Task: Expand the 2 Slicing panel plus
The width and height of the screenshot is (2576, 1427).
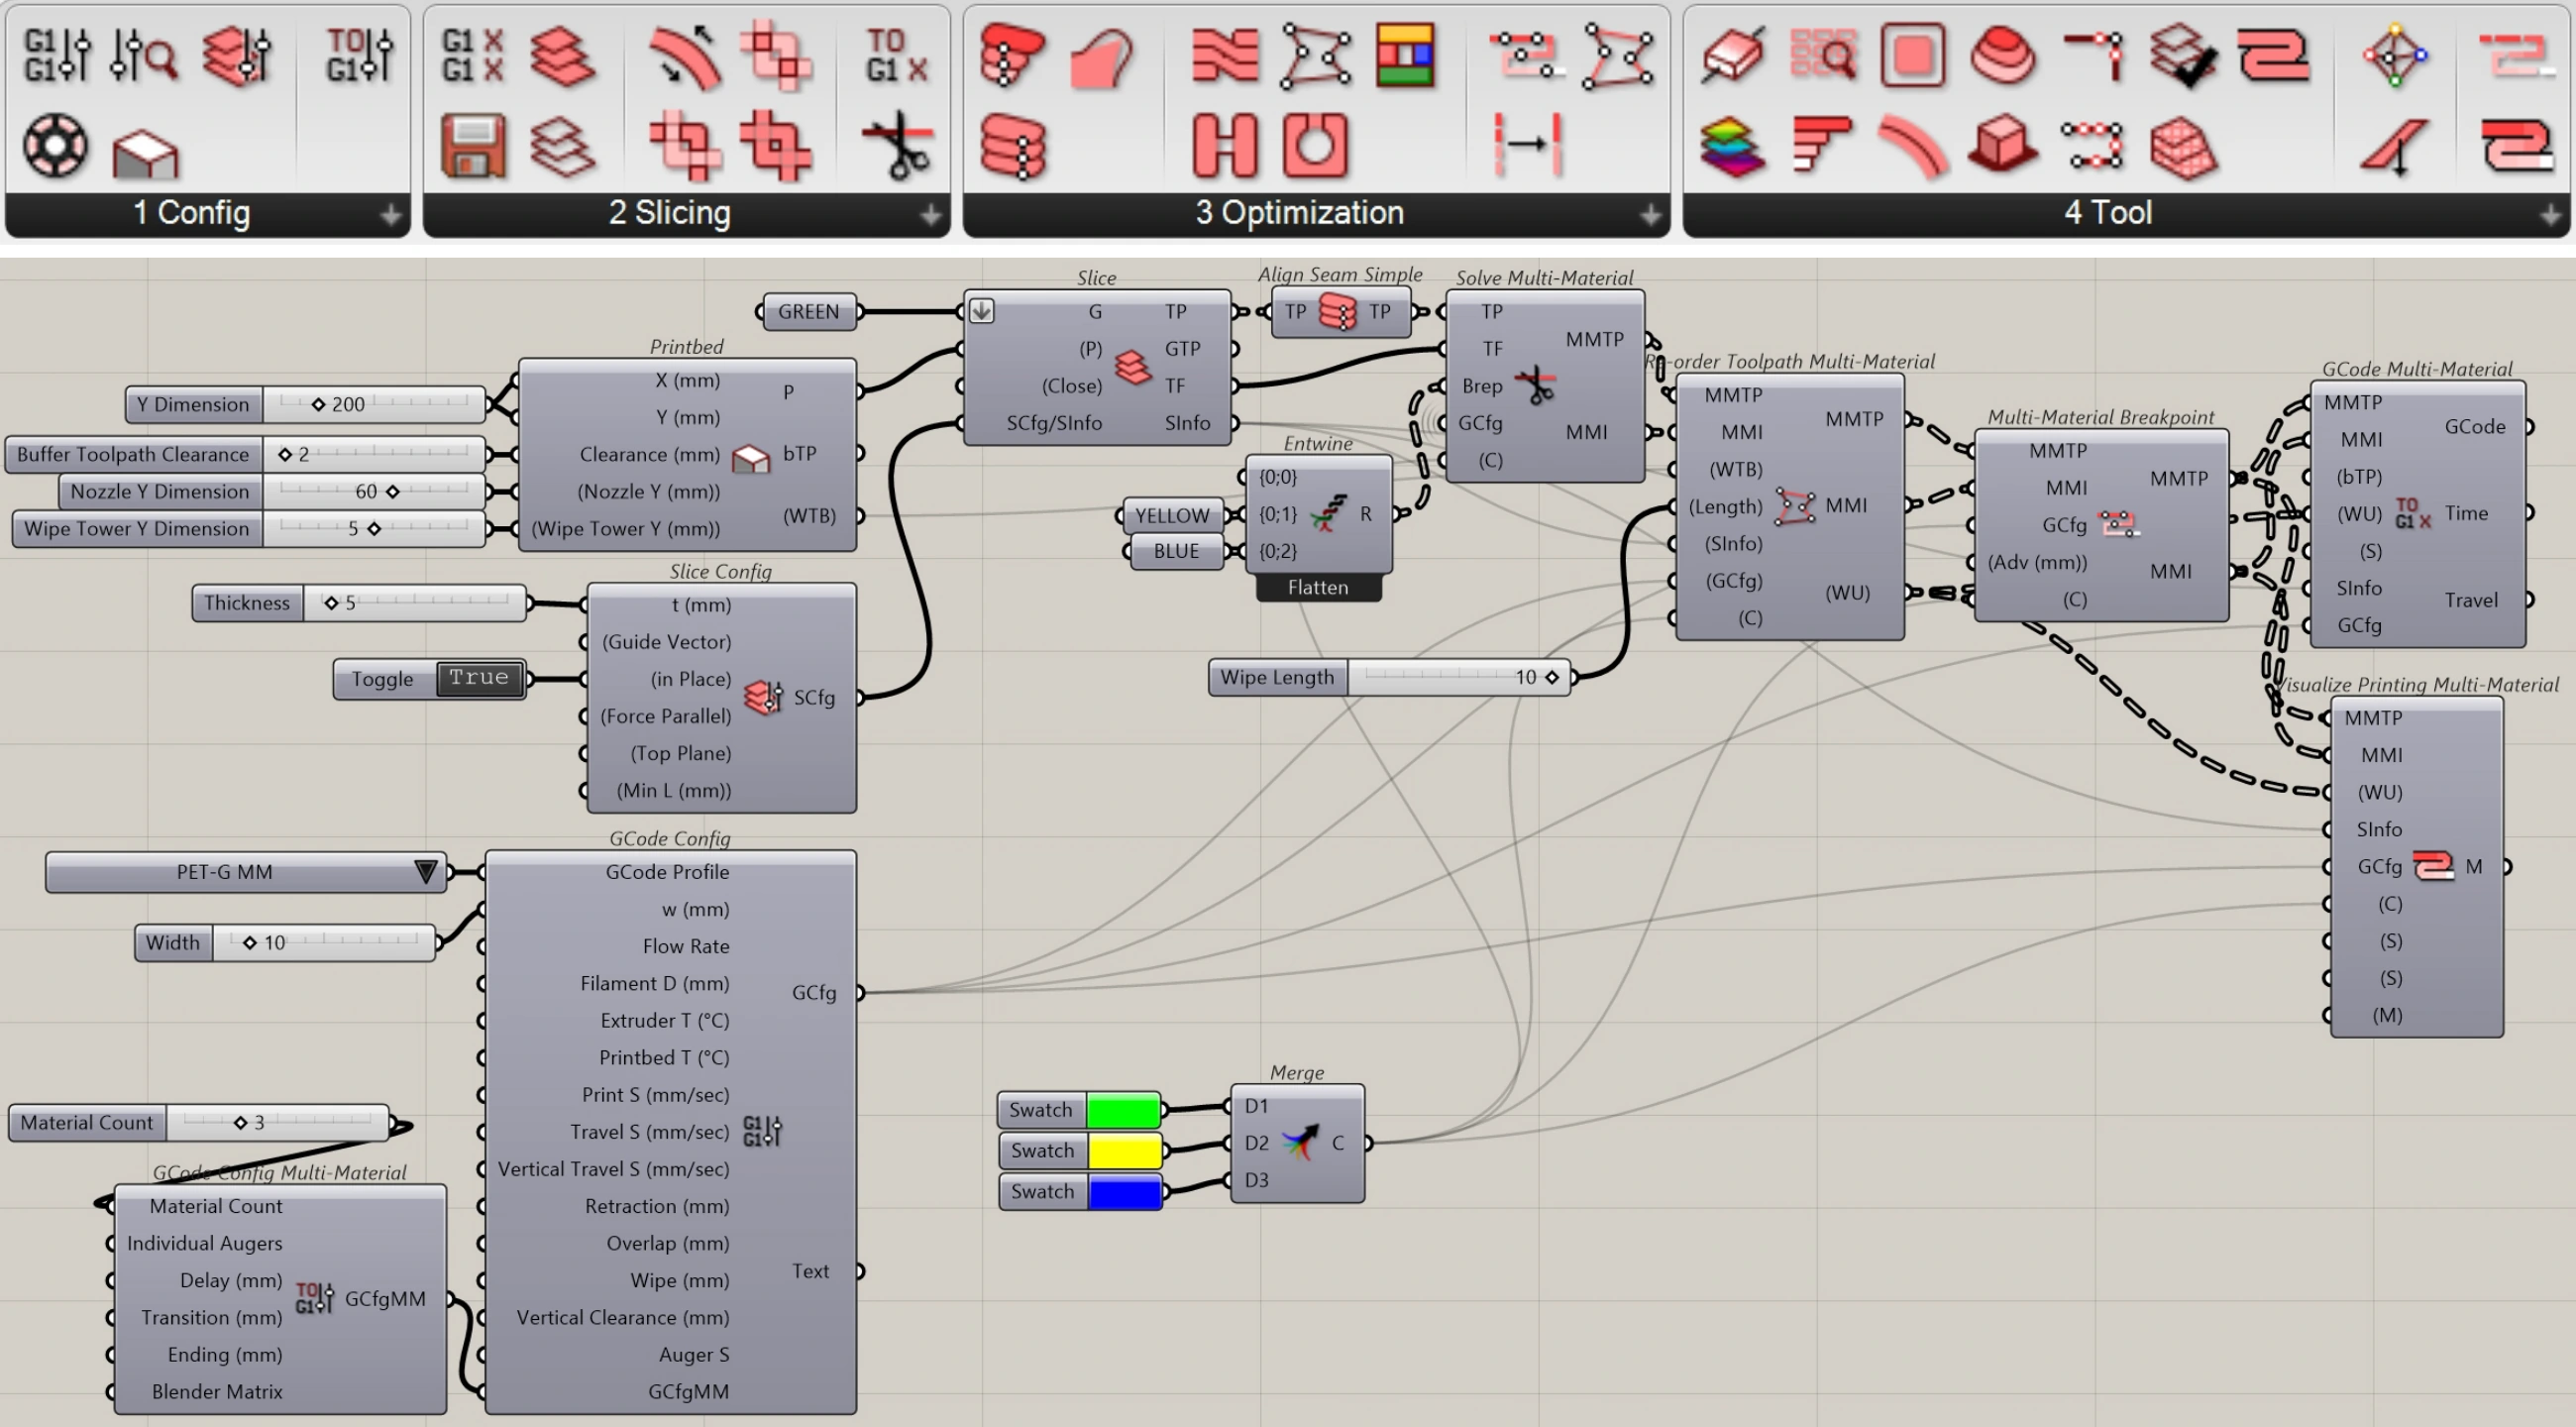Action: click(930, 214)
